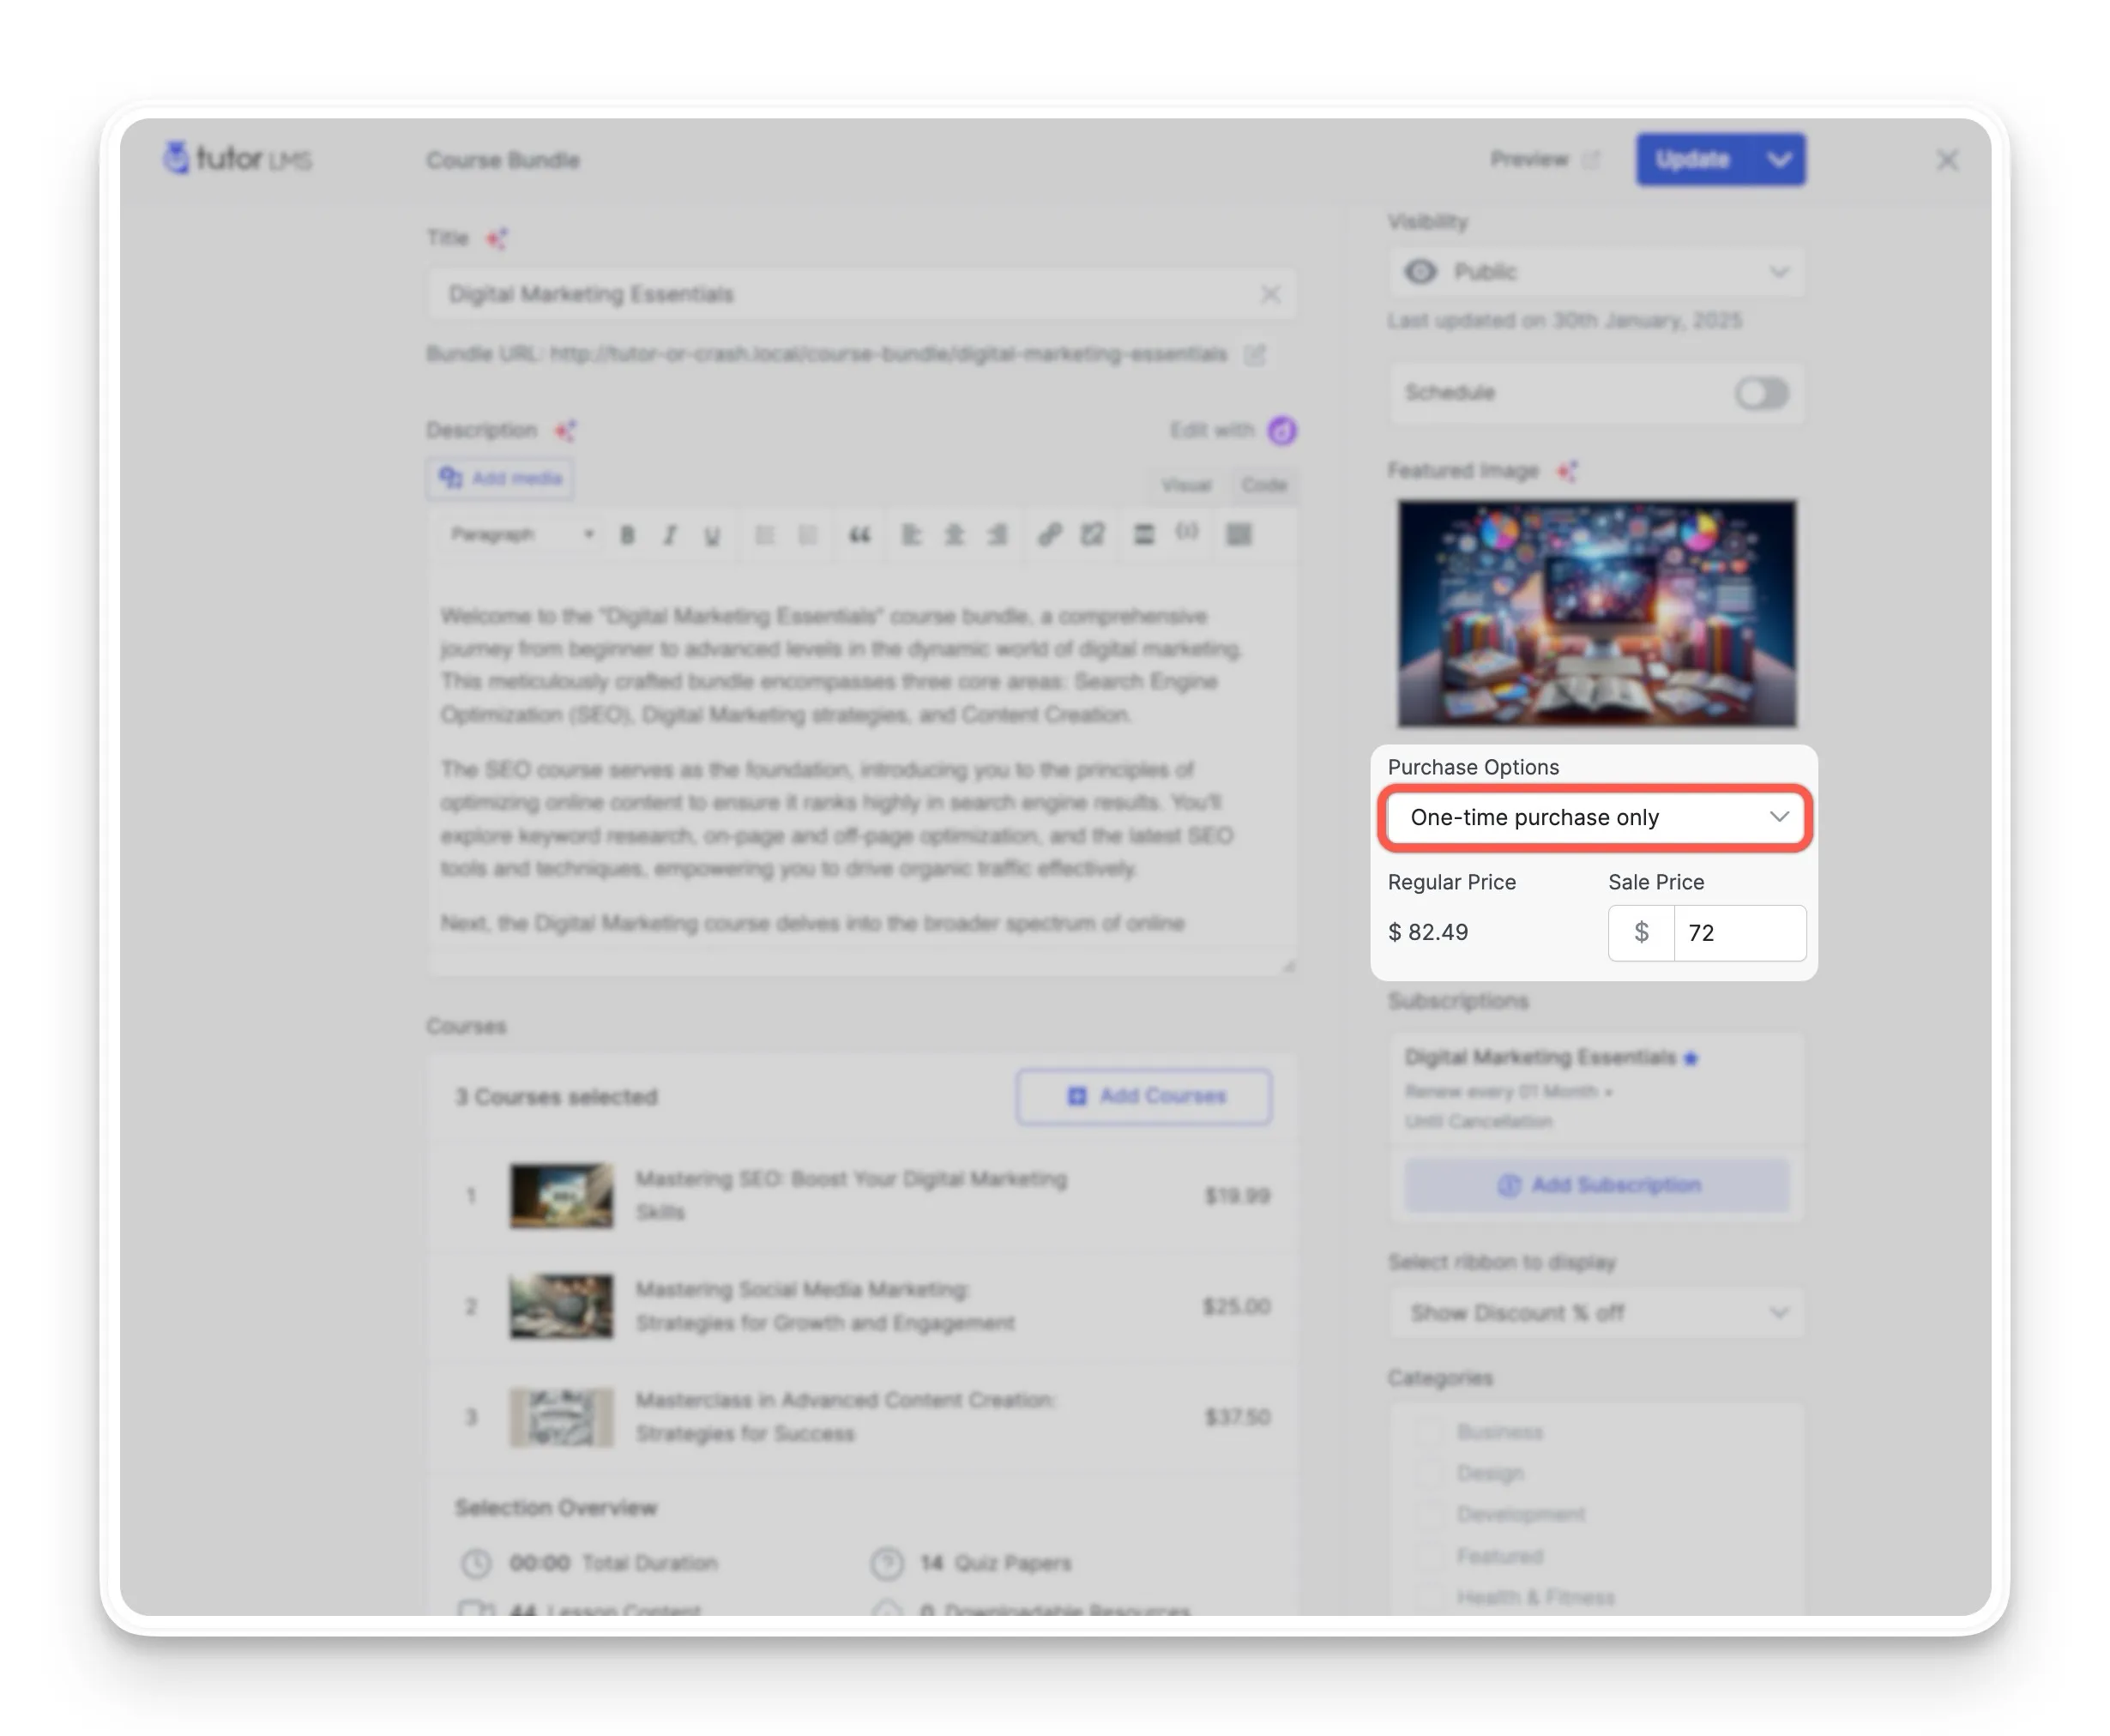The image size is (2110, 1736).
Task: Select the Mastering Social Media Marketing thumbnail
Action: pos(561,1306)
